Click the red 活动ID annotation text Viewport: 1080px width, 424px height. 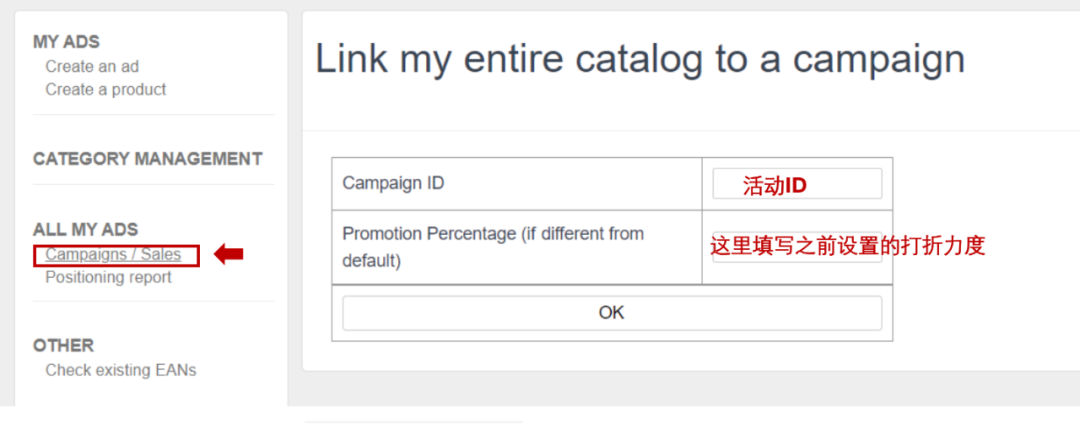pos(774,186)
